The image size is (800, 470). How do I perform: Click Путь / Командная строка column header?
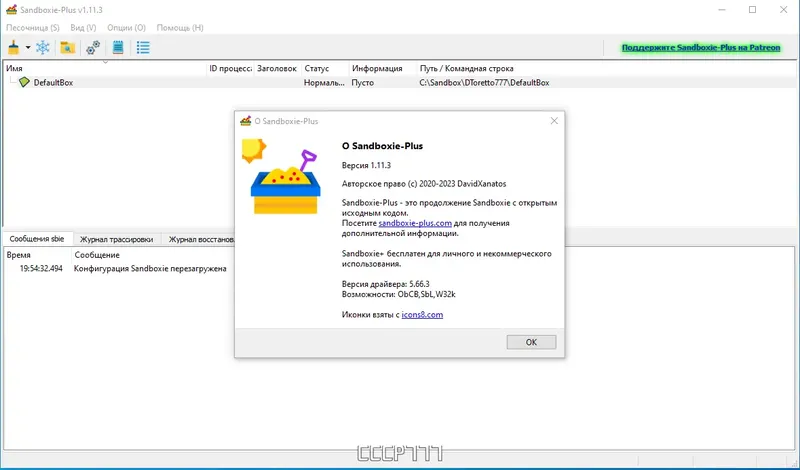(606, 68)
